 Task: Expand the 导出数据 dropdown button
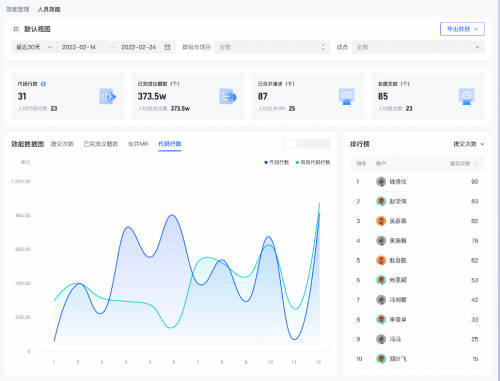(x=462, y=29)
